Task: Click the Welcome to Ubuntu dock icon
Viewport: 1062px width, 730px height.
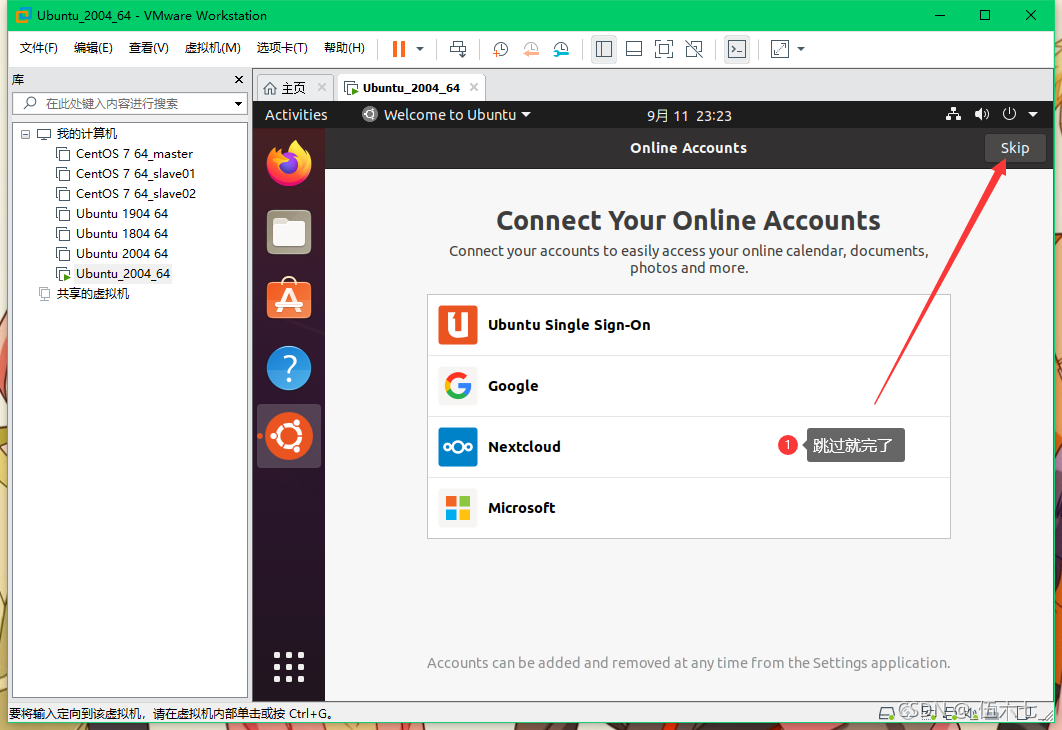Action: click(289, 436)
